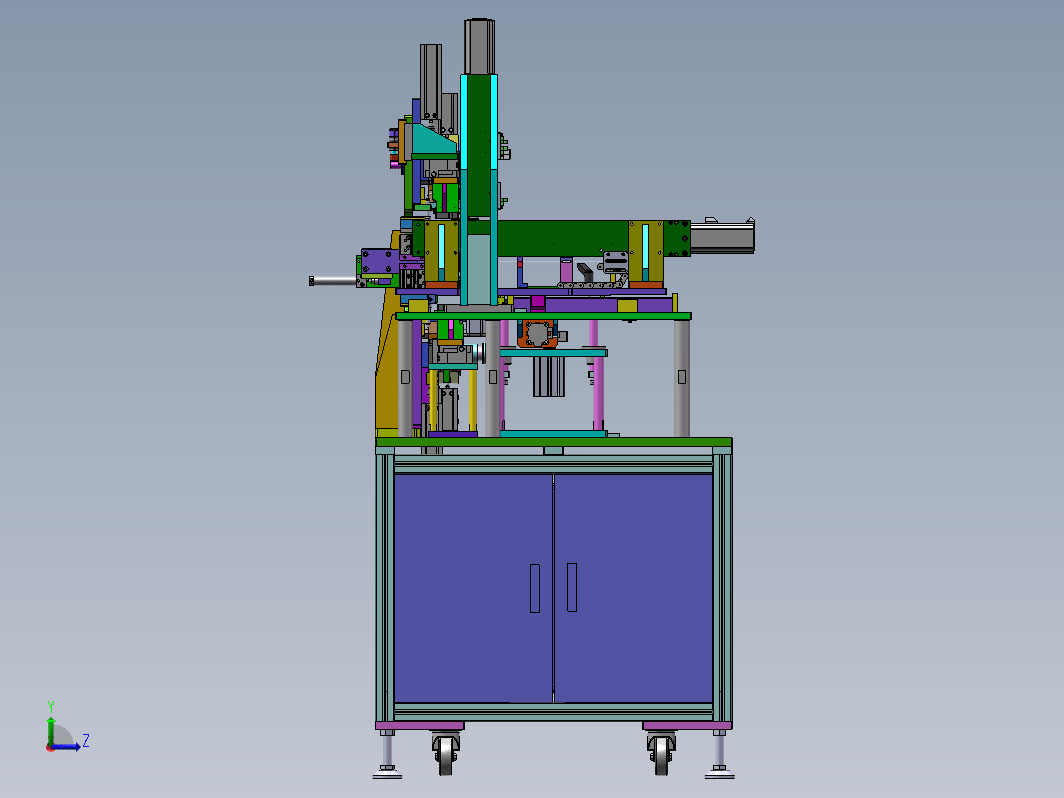The height and width of the screenshot is (798, 1064).
Task: Pick the horizontal dark green beam
Action: (x=563, y=238)
